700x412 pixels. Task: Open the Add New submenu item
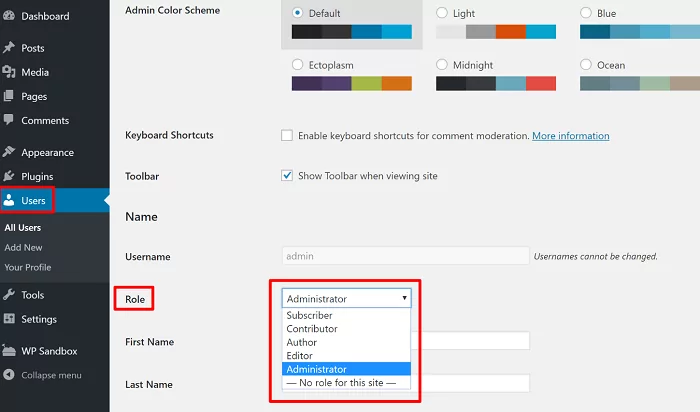[23, 247]
